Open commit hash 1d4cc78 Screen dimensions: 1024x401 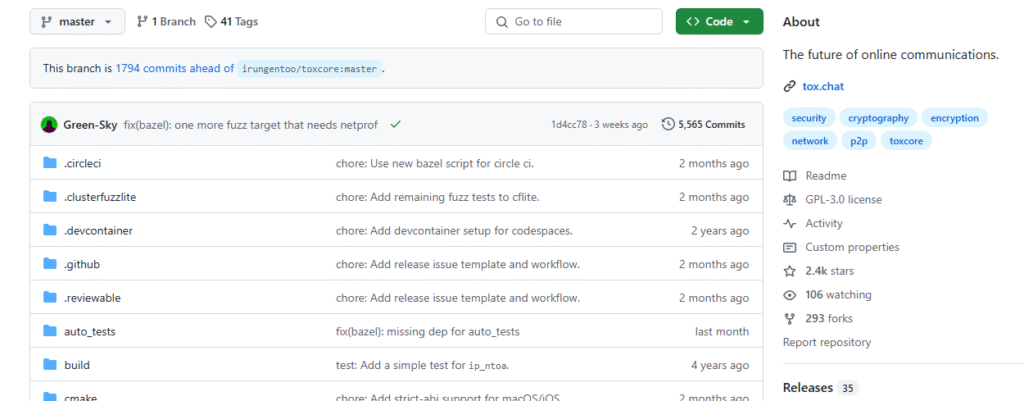click(569, 124)
